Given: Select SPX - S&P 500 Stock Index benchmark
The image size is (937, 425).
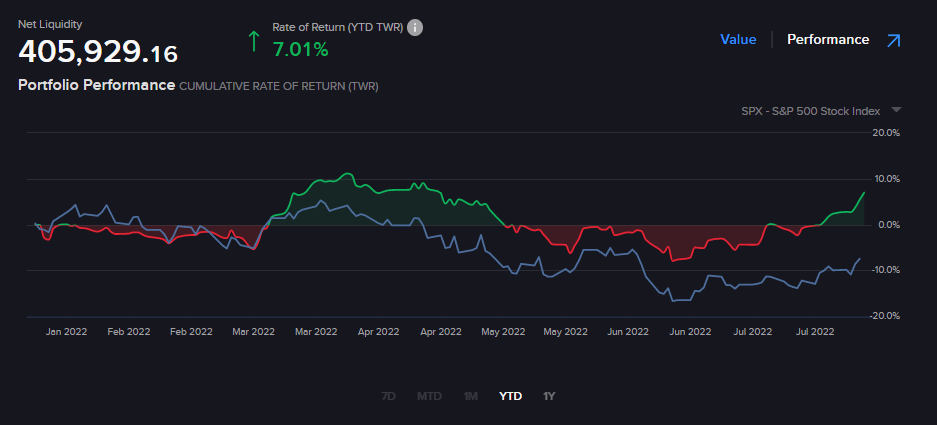Looking at the screenshot, I should 810,110.
